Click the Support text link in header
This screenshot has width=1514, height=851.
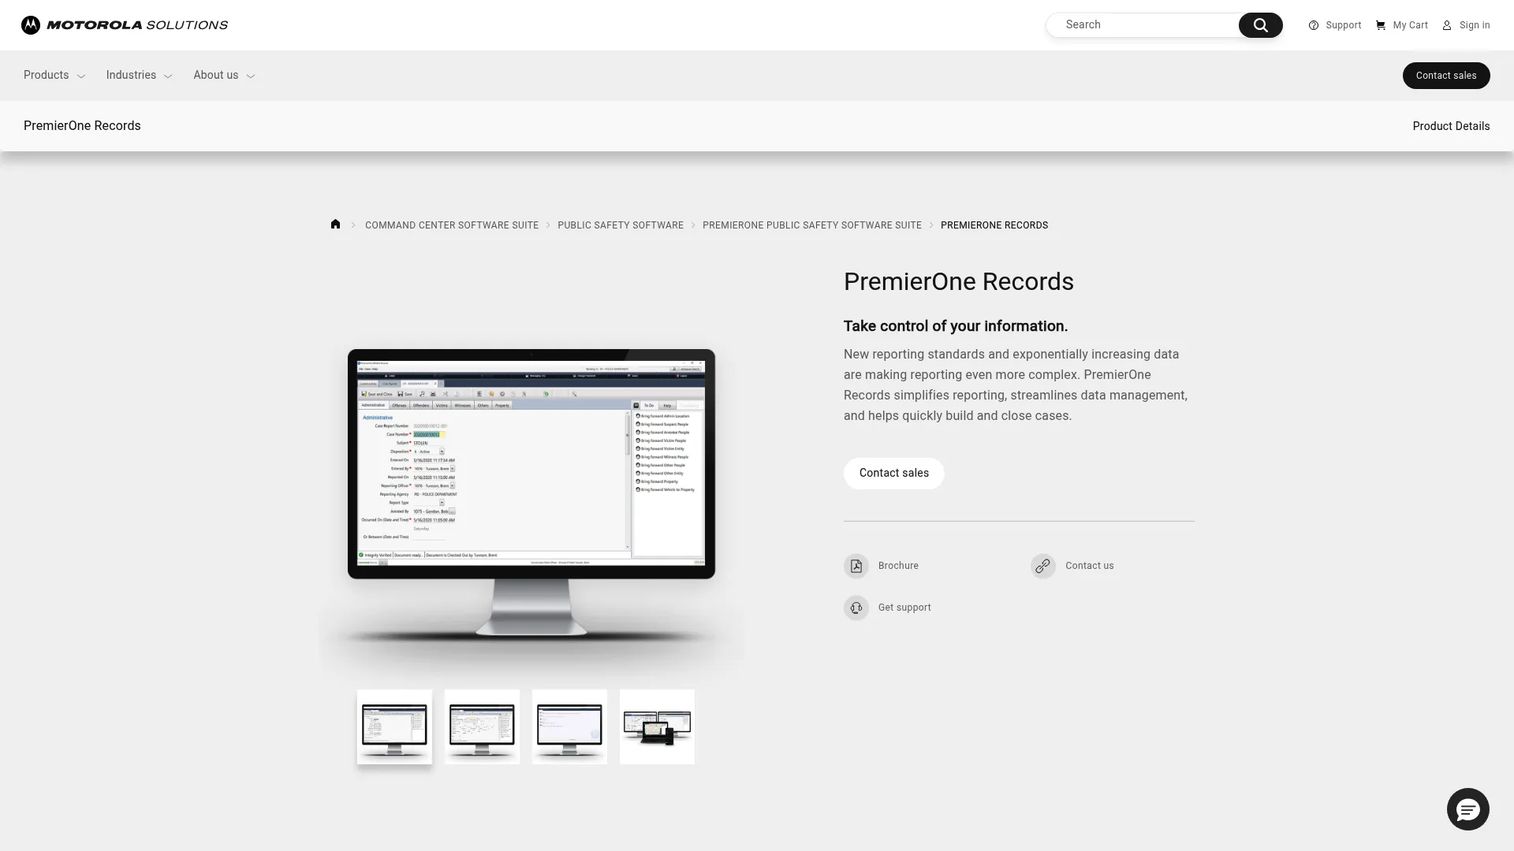point(1343,25)
